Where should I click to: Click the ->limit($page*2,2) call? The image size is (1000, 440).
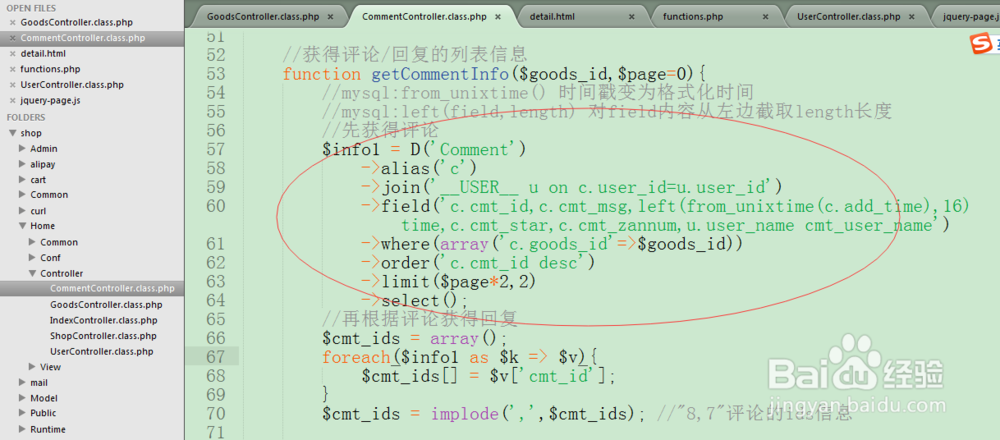click(x=448, y=281)
